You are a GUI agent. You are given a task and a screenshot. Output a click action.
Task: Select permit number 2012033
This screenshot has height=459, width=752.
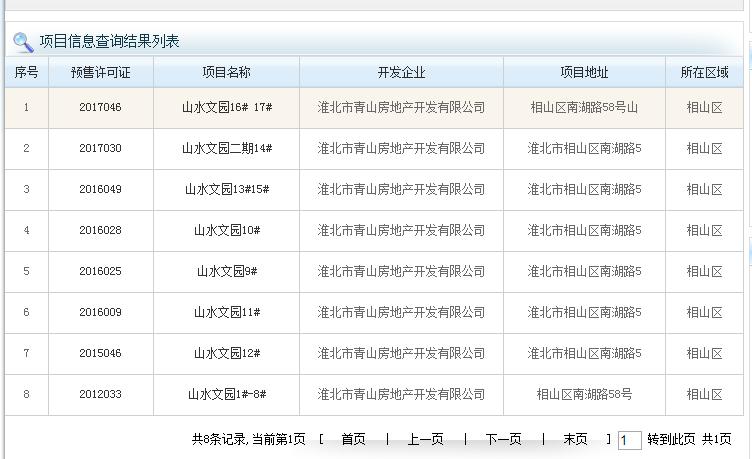[100, 394]
